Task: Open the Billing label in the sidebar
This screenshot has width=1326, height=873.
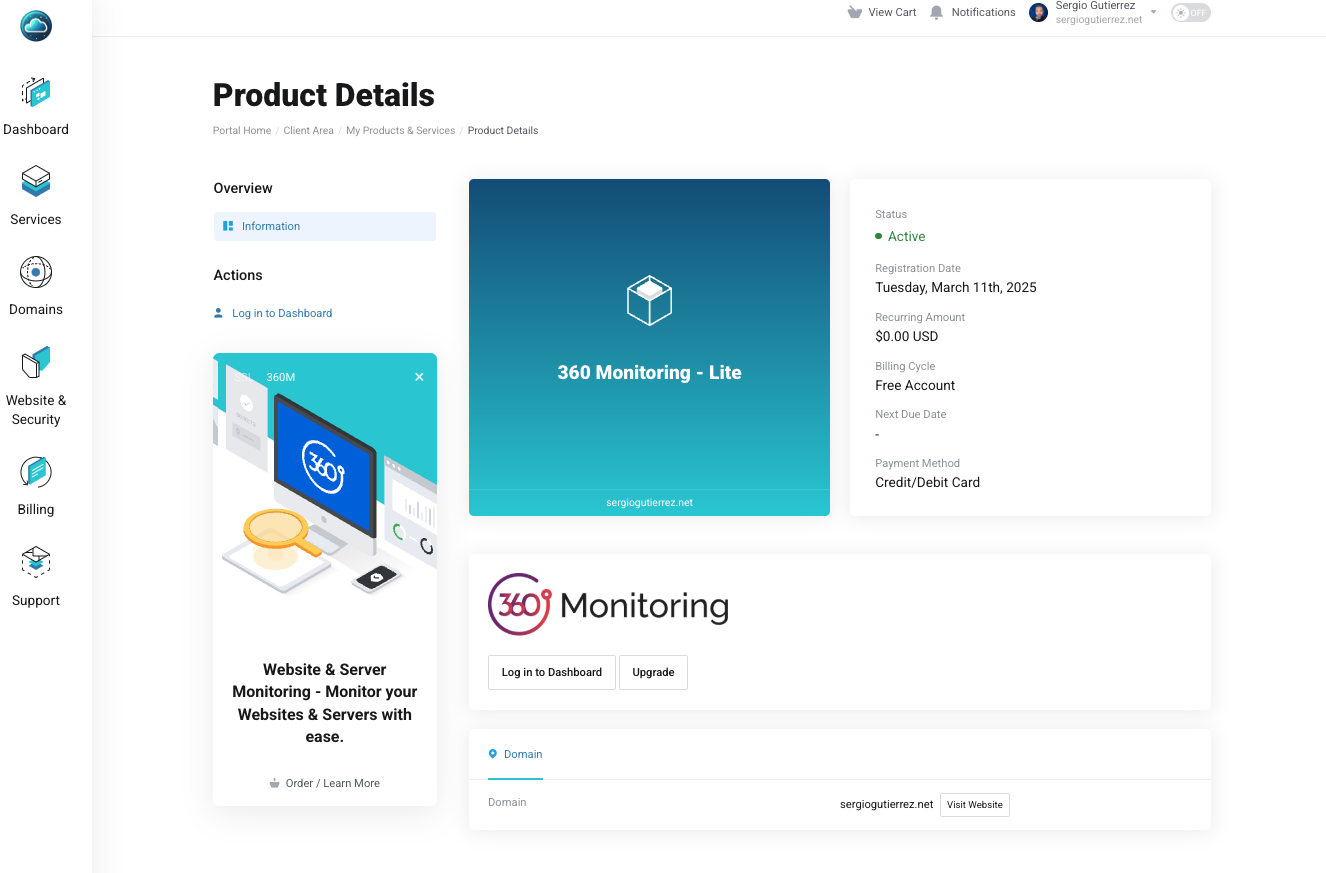Action: click(36, 509)
